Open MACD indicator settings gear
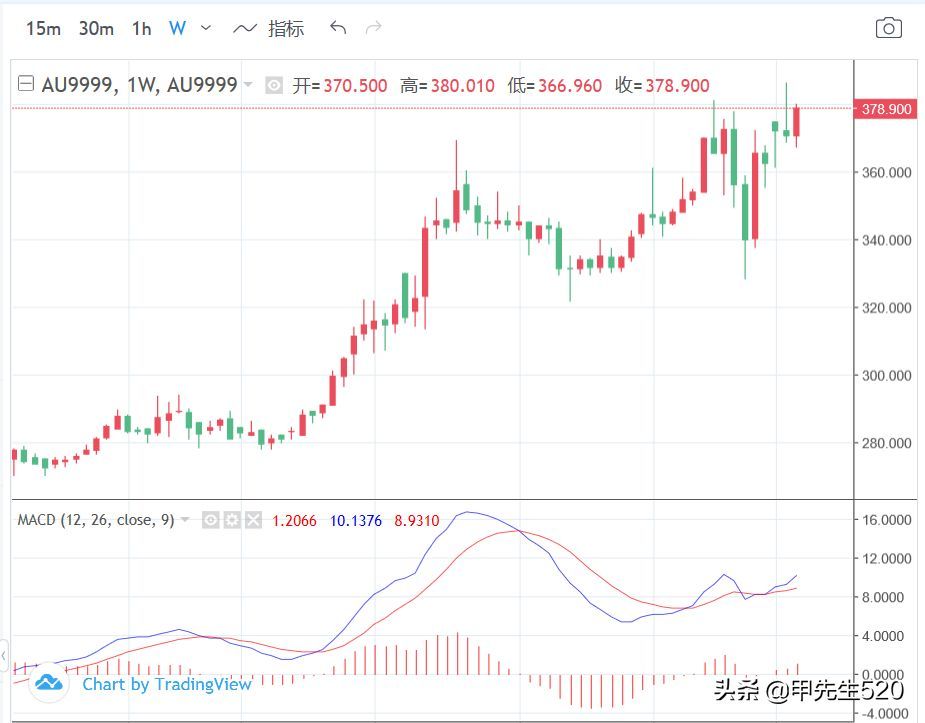The height and width of the screenshot is (723, 925). click(x=232, y=520)
